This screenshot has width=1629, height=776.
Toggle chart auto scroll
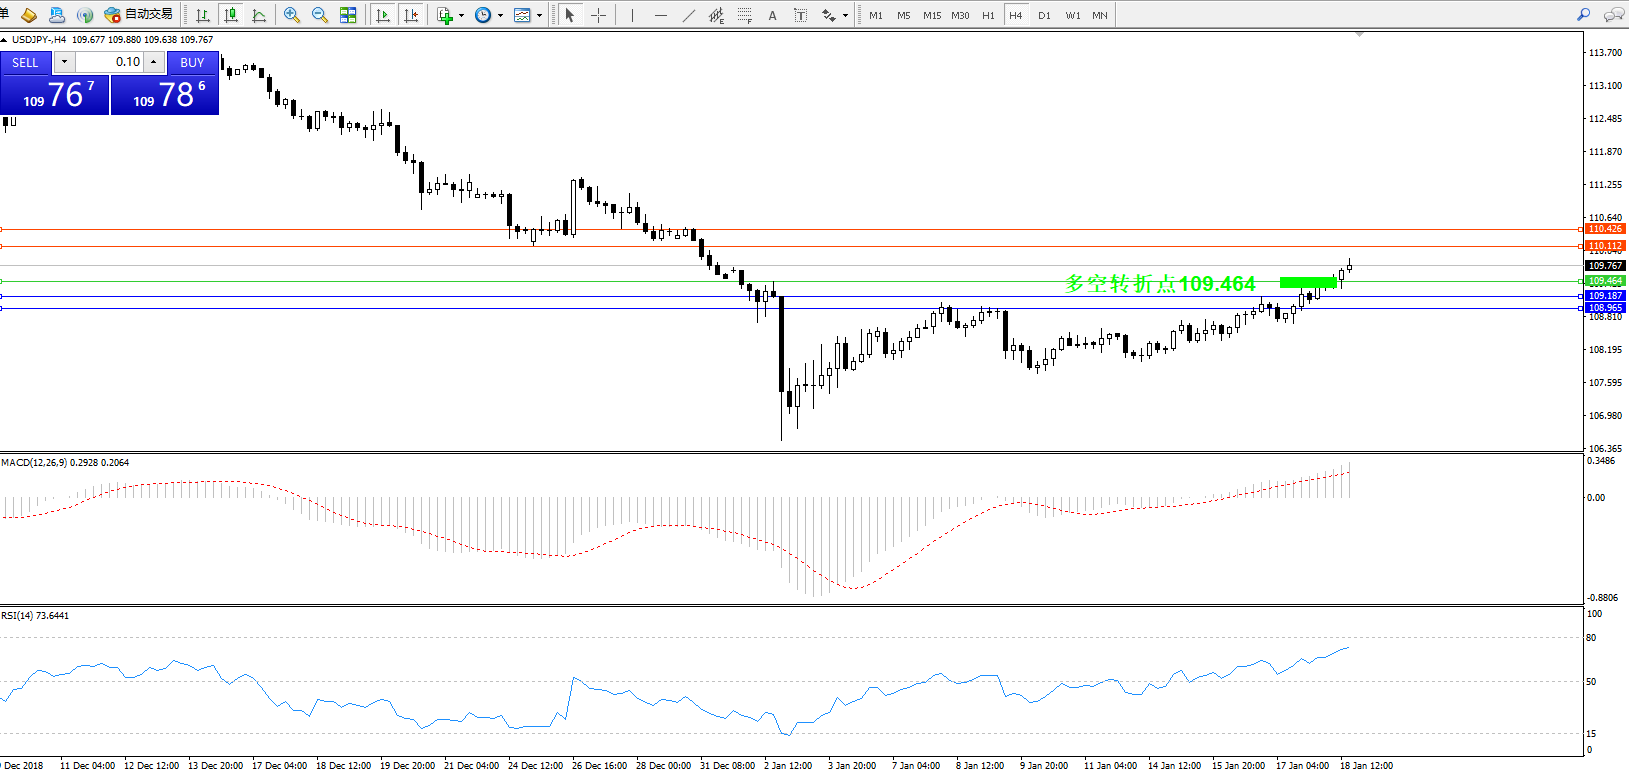click(x=382, y=15)
